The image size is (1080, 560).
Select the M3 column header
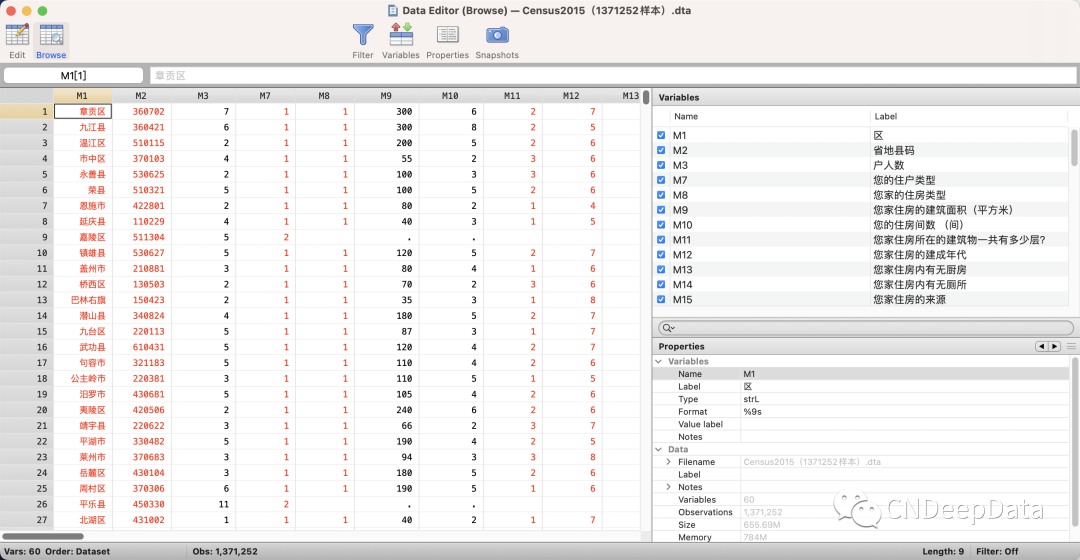tap(203, 96)
